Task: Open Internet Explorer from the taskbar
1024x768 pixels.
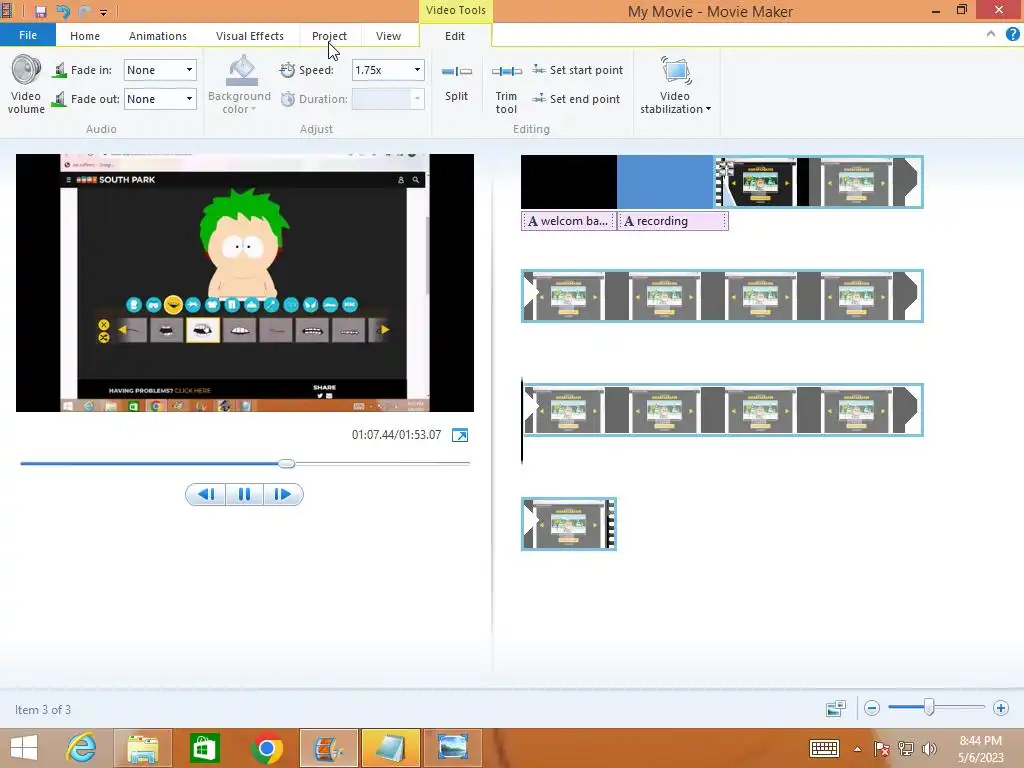Action: [81, 748]
